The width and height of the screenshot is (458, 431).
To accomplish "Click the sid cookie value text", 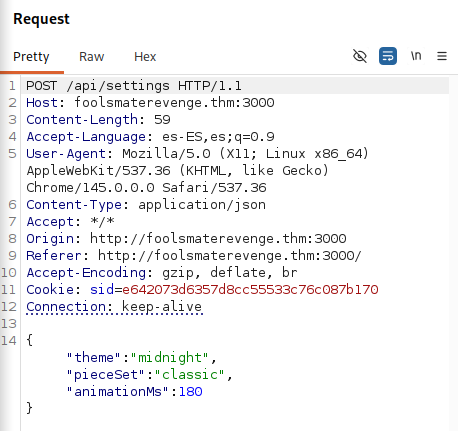I will point(250,289).
